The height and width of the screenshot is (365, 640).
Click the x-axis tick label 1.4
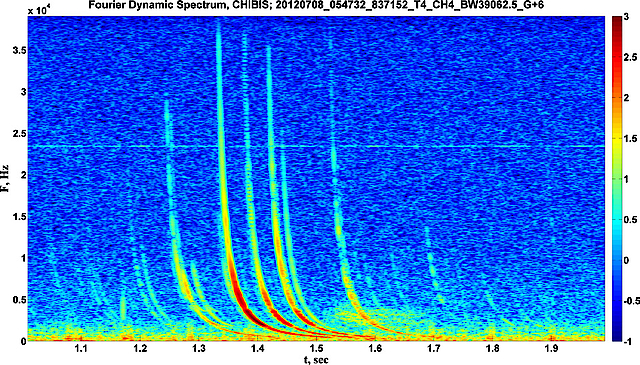258,348
